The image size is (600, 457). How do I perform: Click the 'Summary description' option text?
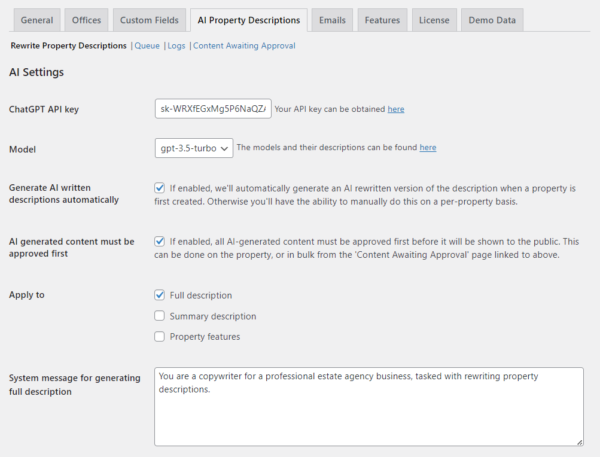[213, 316]
